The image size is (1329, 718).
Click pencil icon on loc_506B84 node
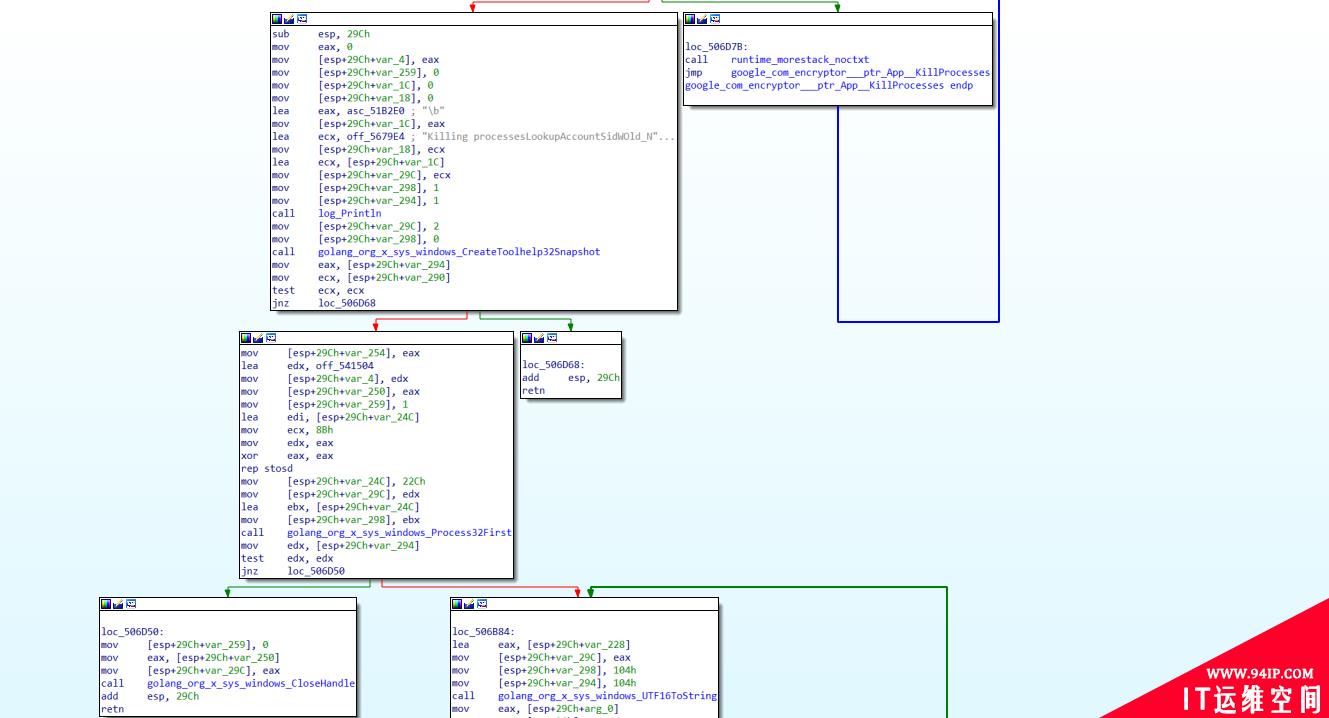pyautogui.click(x=469, y=604)
